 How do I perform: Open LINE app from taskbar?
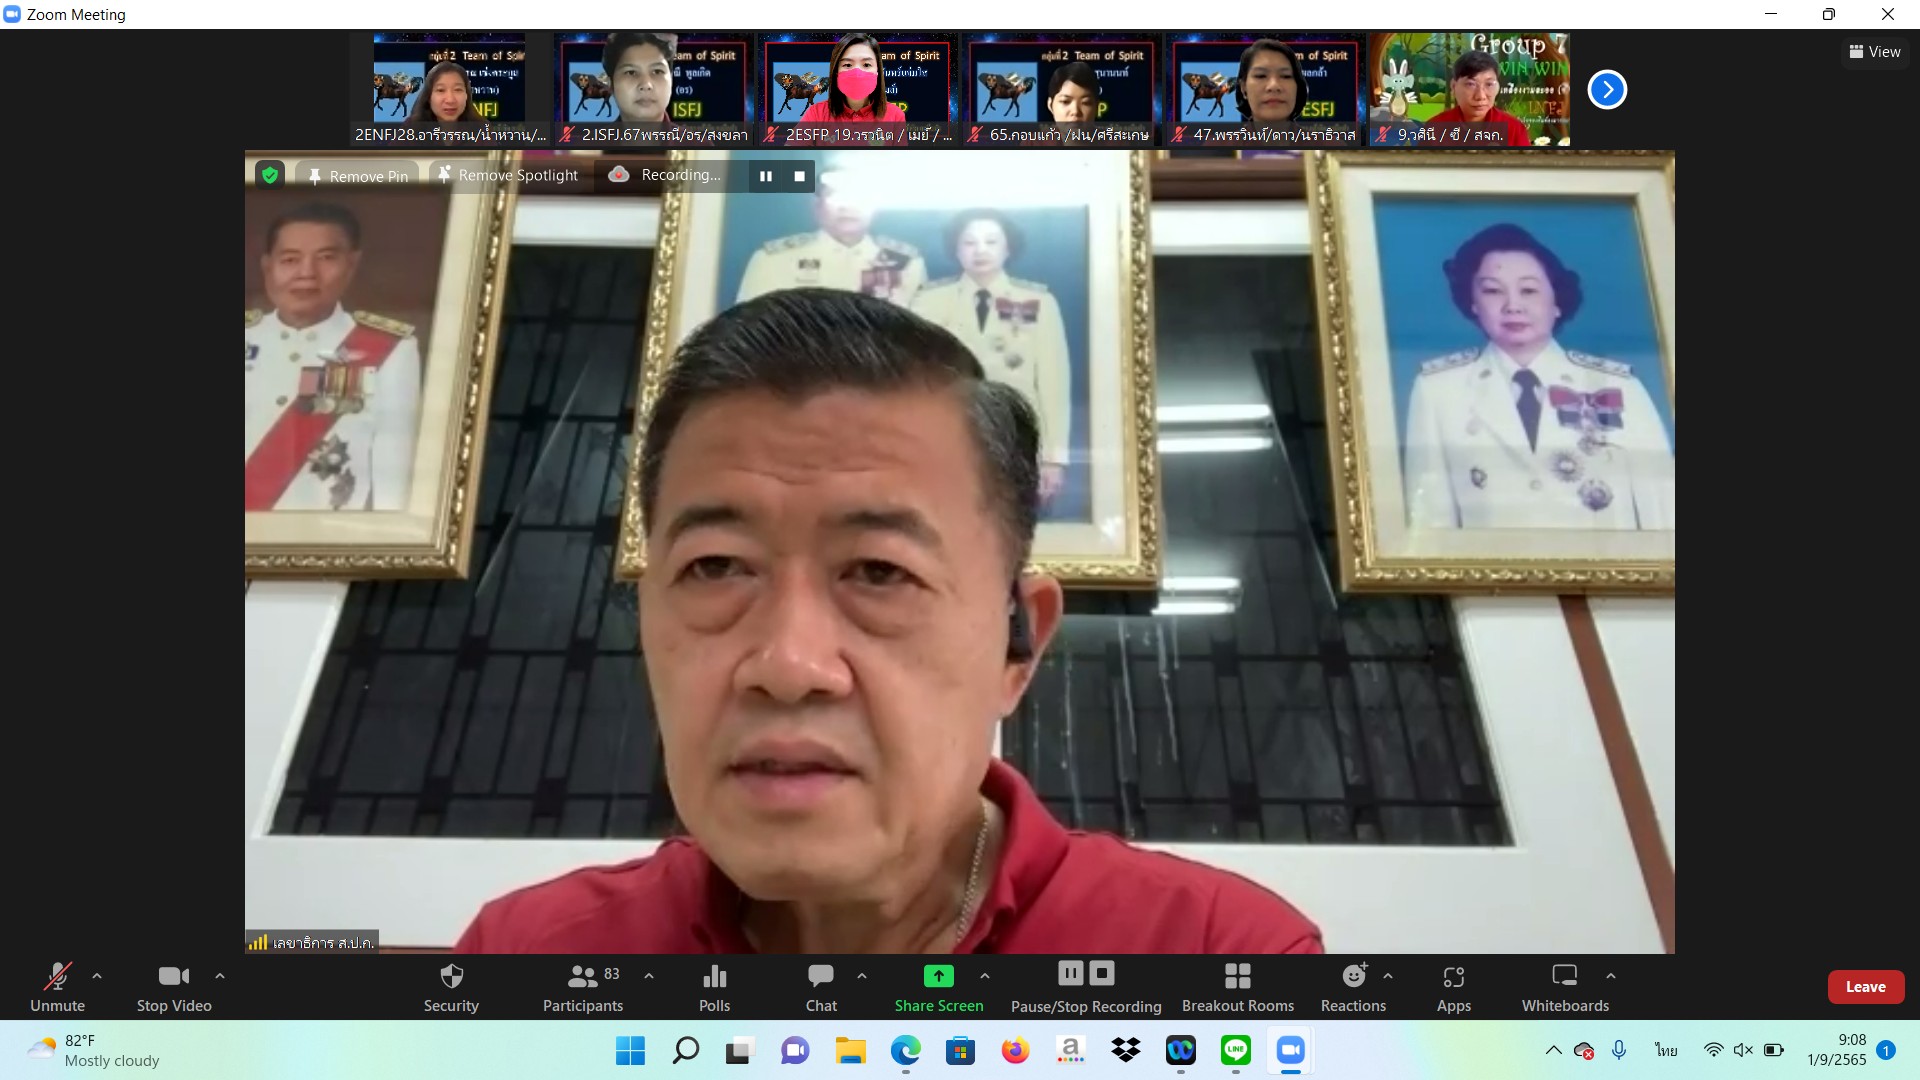(x=1236, y=1050)
